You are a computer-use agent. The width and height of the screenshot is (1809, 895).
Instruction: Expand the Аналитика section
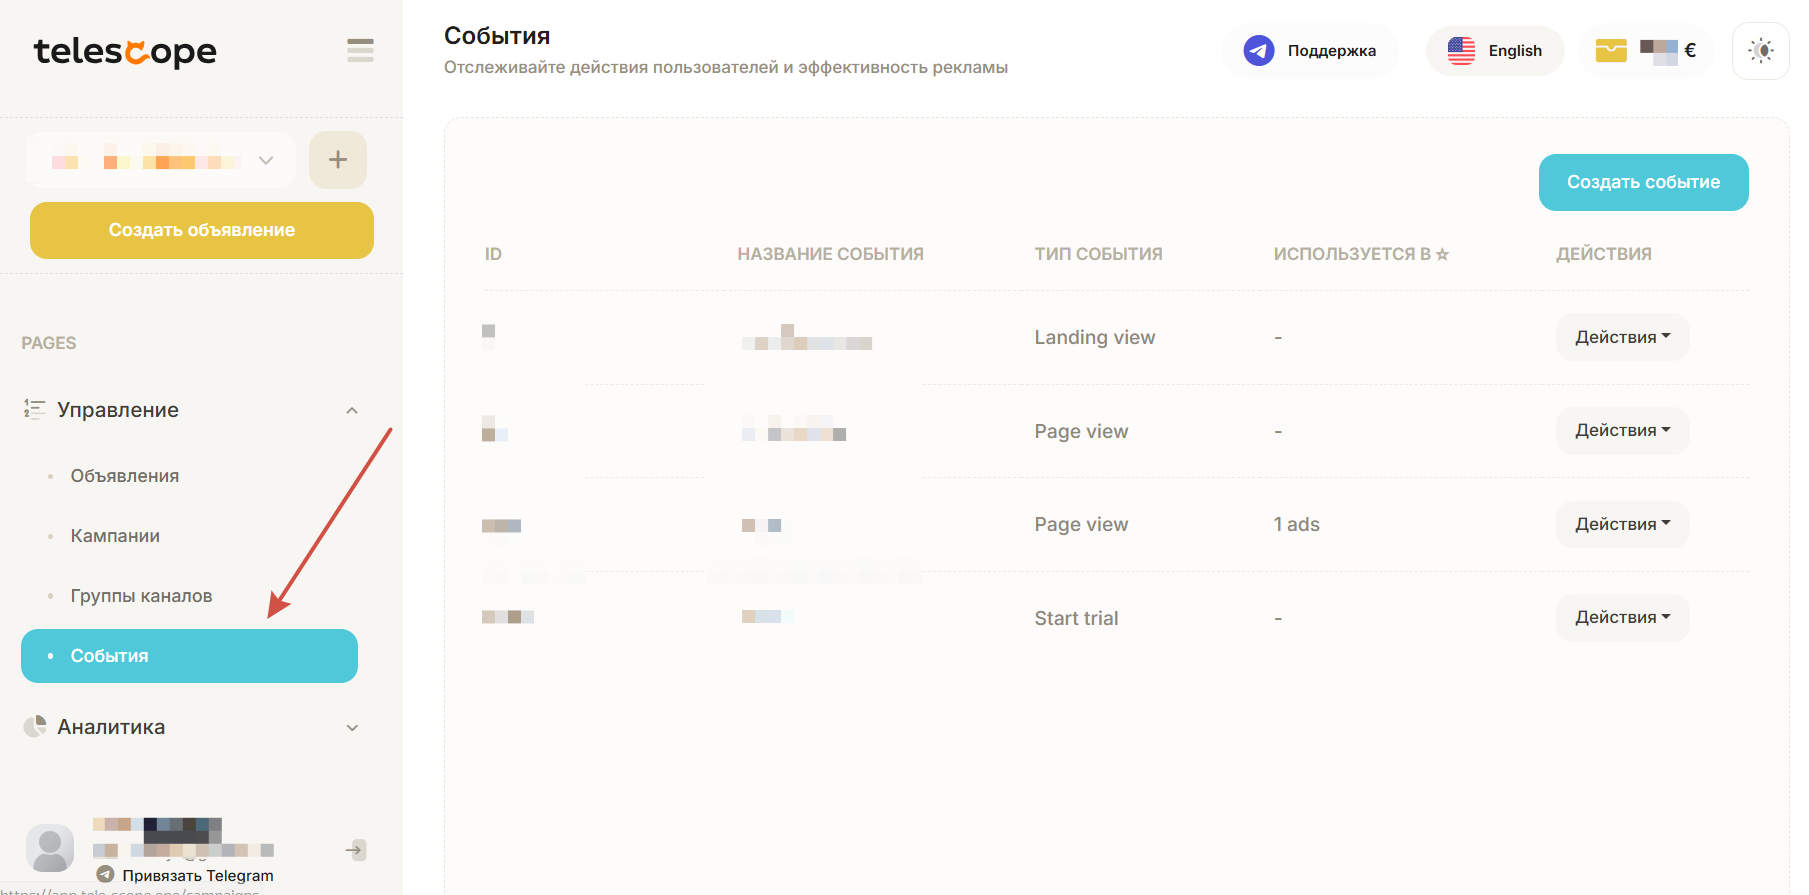[x=351, y=728]
